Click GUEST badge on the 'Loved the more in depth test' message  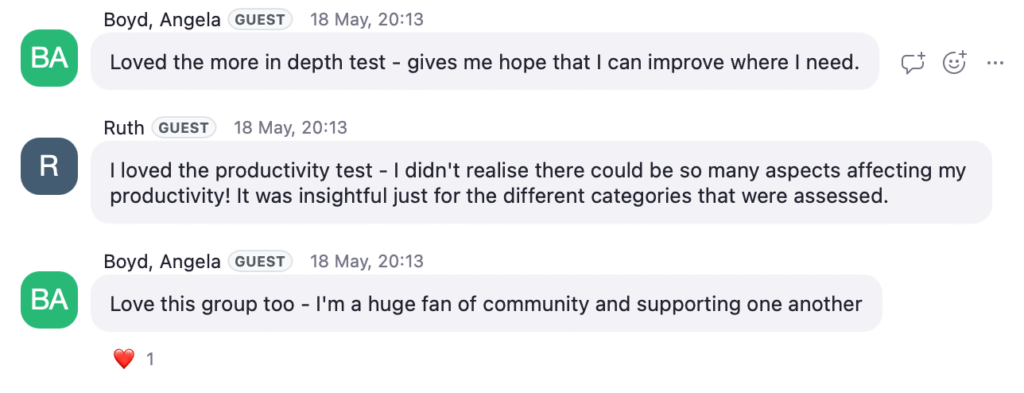tap(260, 20)
